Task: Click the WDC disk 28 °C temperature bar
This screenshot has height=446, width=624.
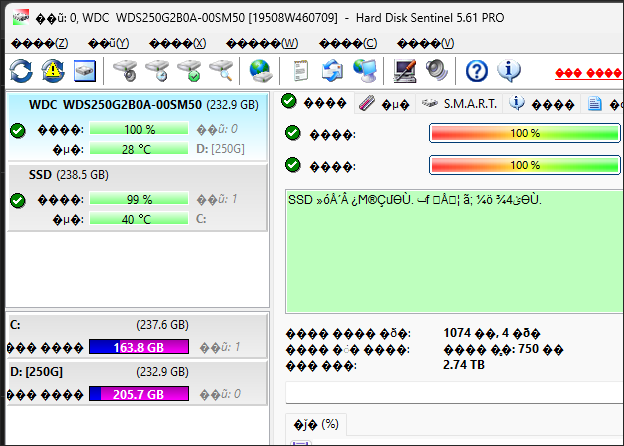Action: click(x=139, y=149)
